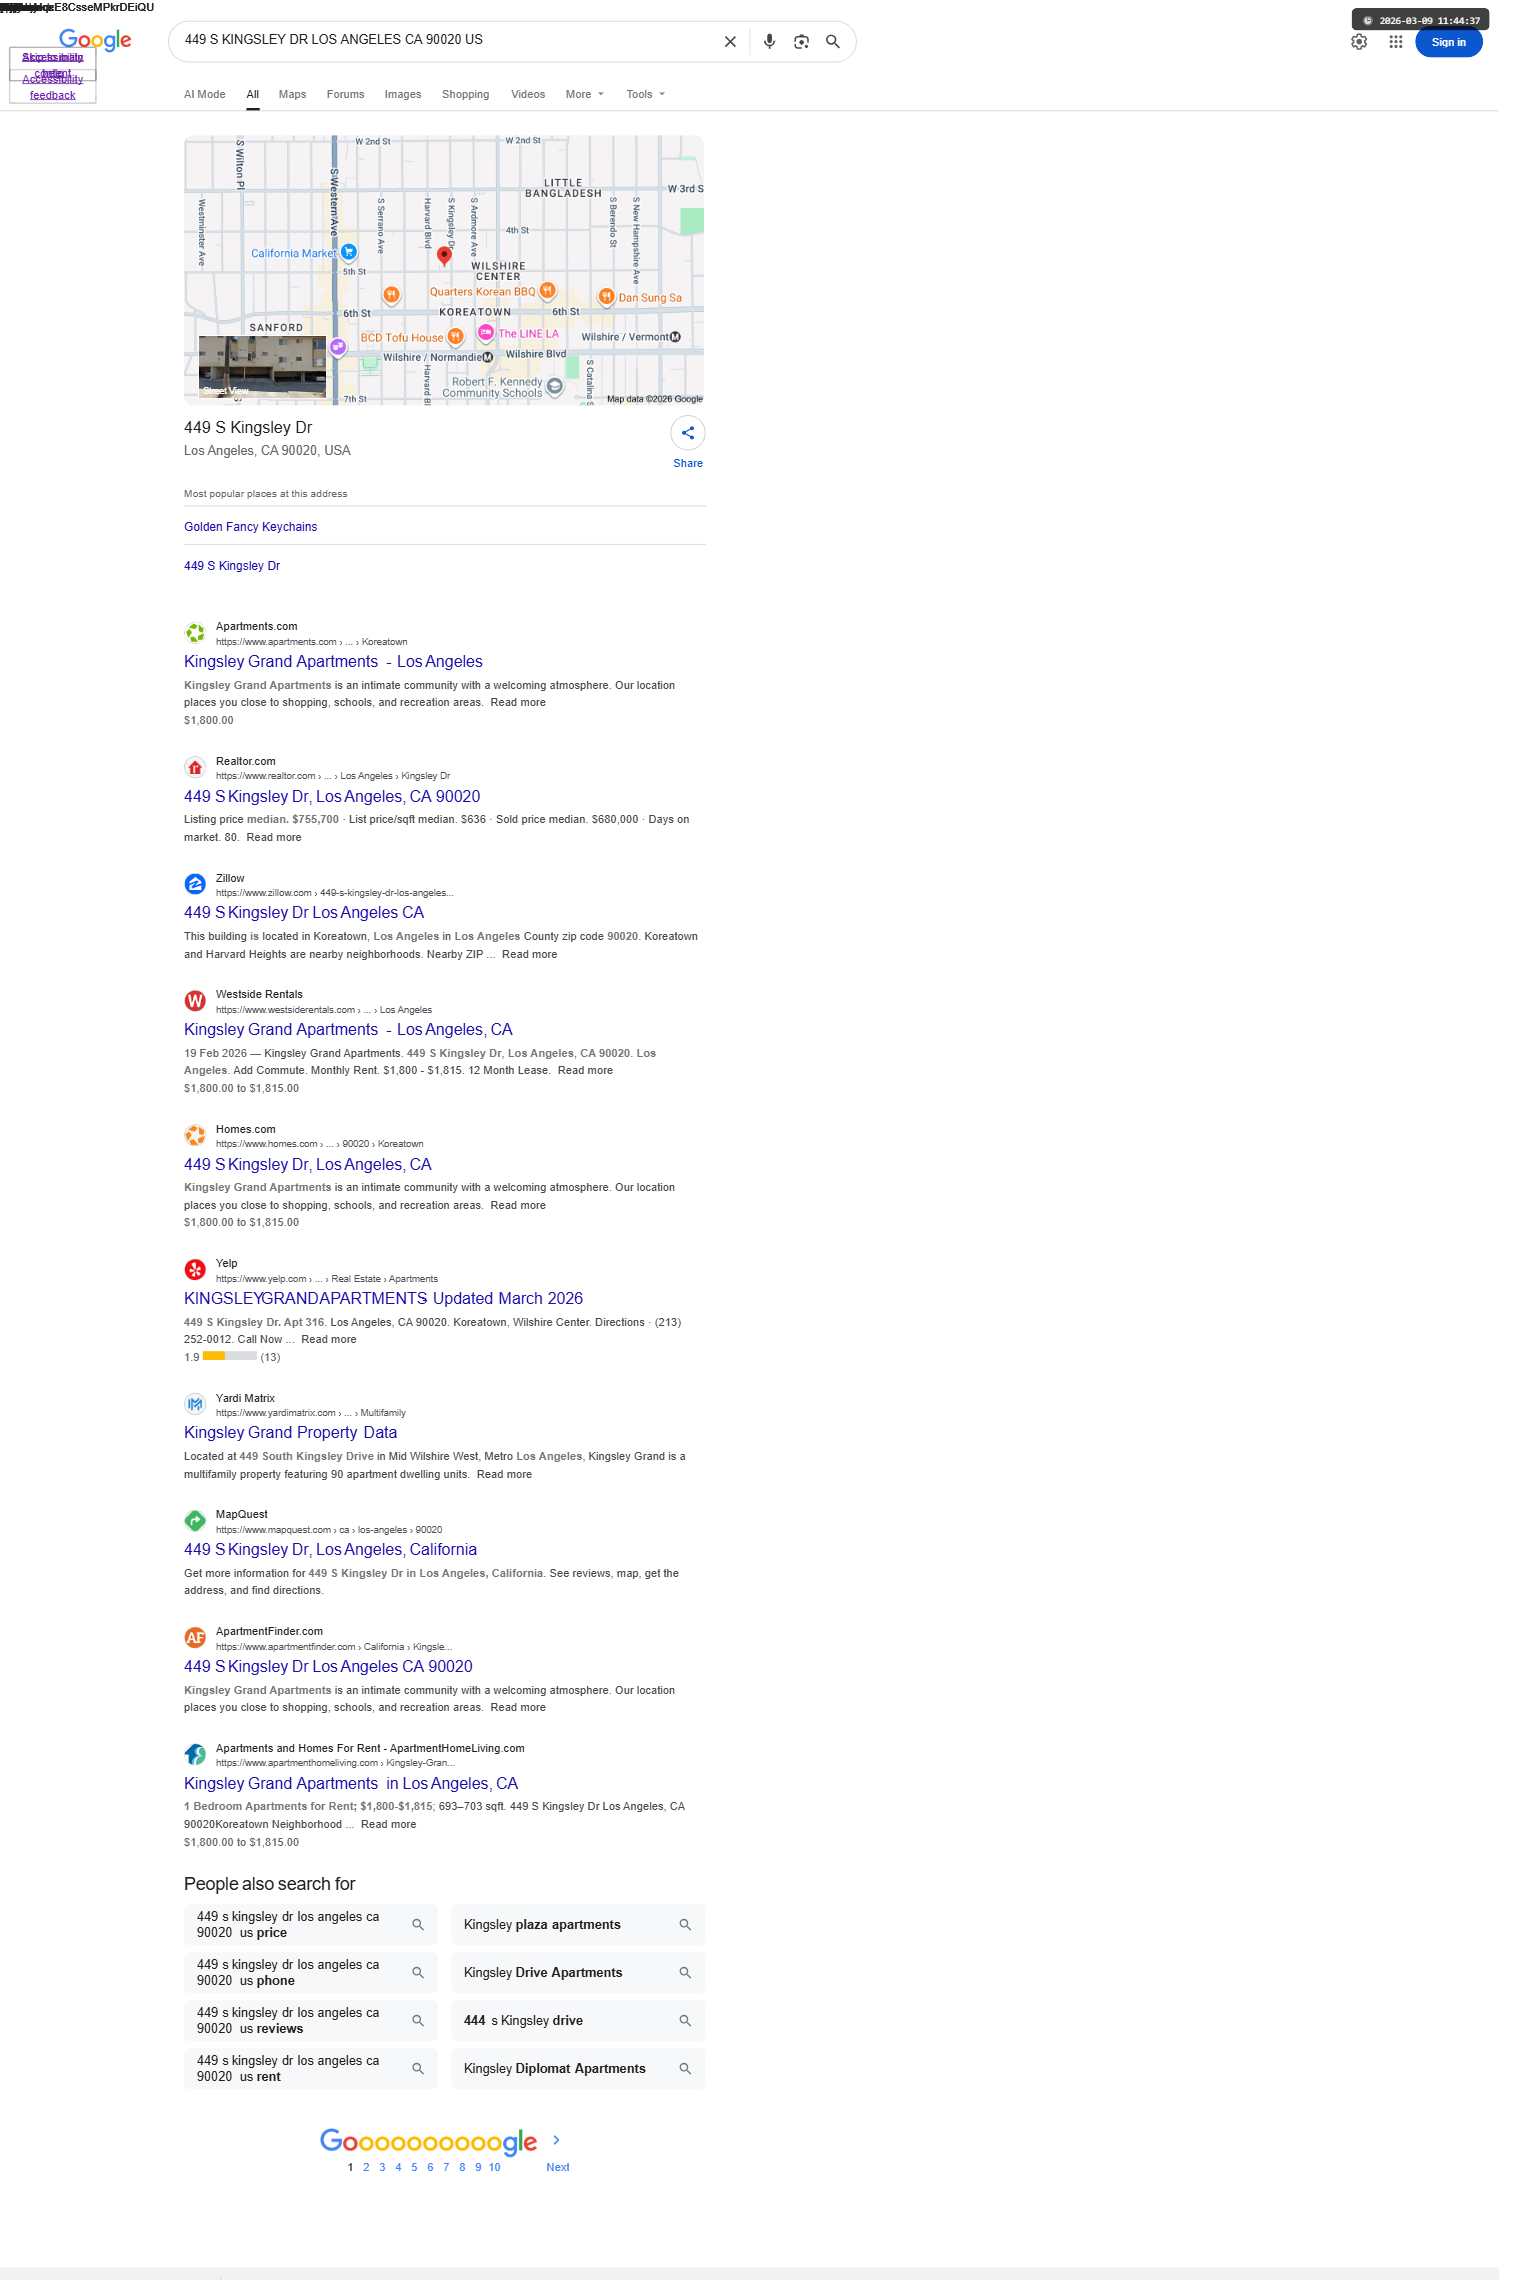Open the Street View thumbnail
1517x2280 pixels.
(263, 367)
